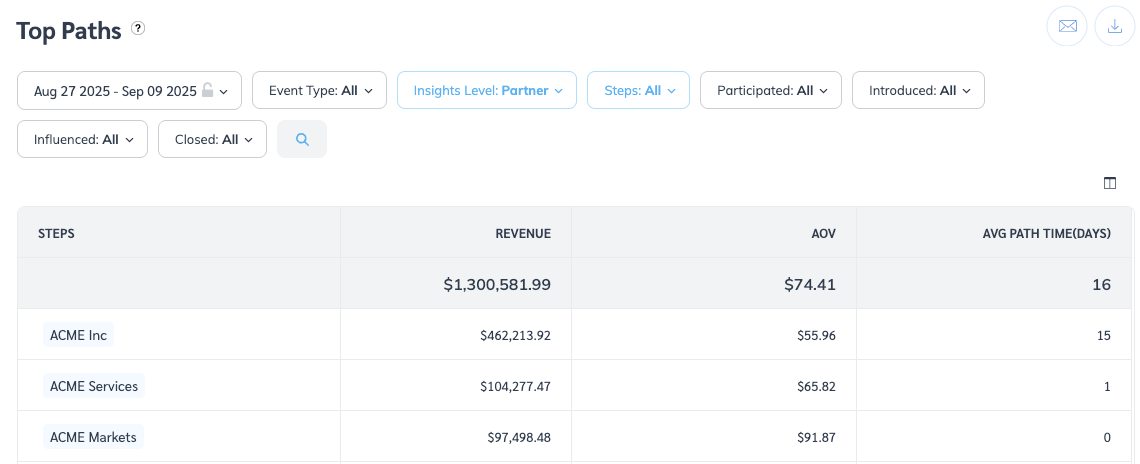Expand the Closed filter dropdown
1140x464 pixels.
click(x=212, y=139)
